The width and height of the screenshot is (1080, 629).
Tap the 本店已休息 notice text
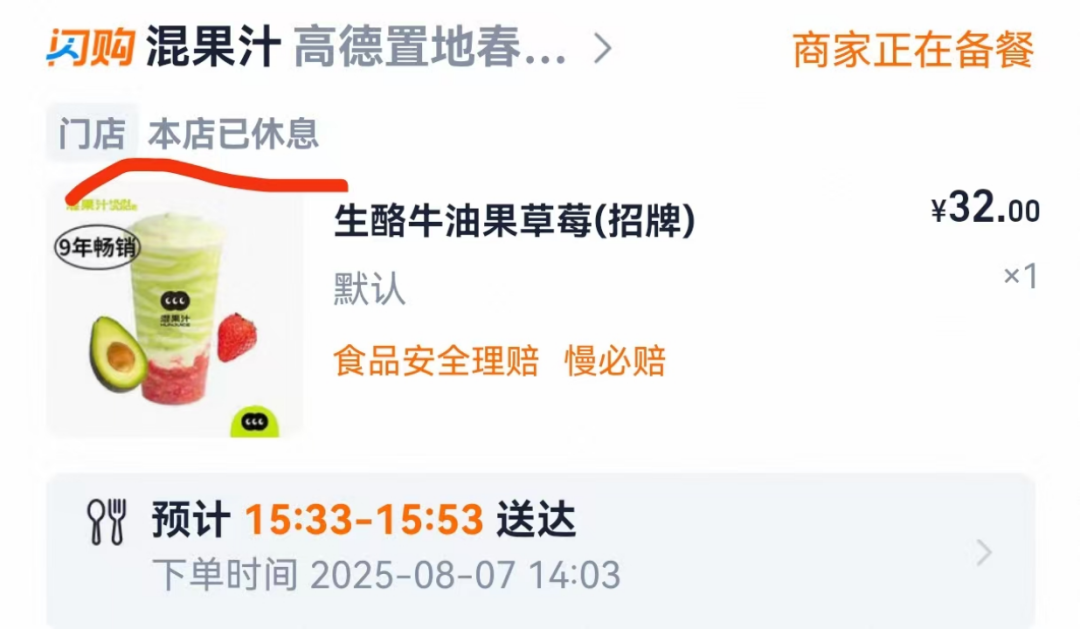coord(233,133)
